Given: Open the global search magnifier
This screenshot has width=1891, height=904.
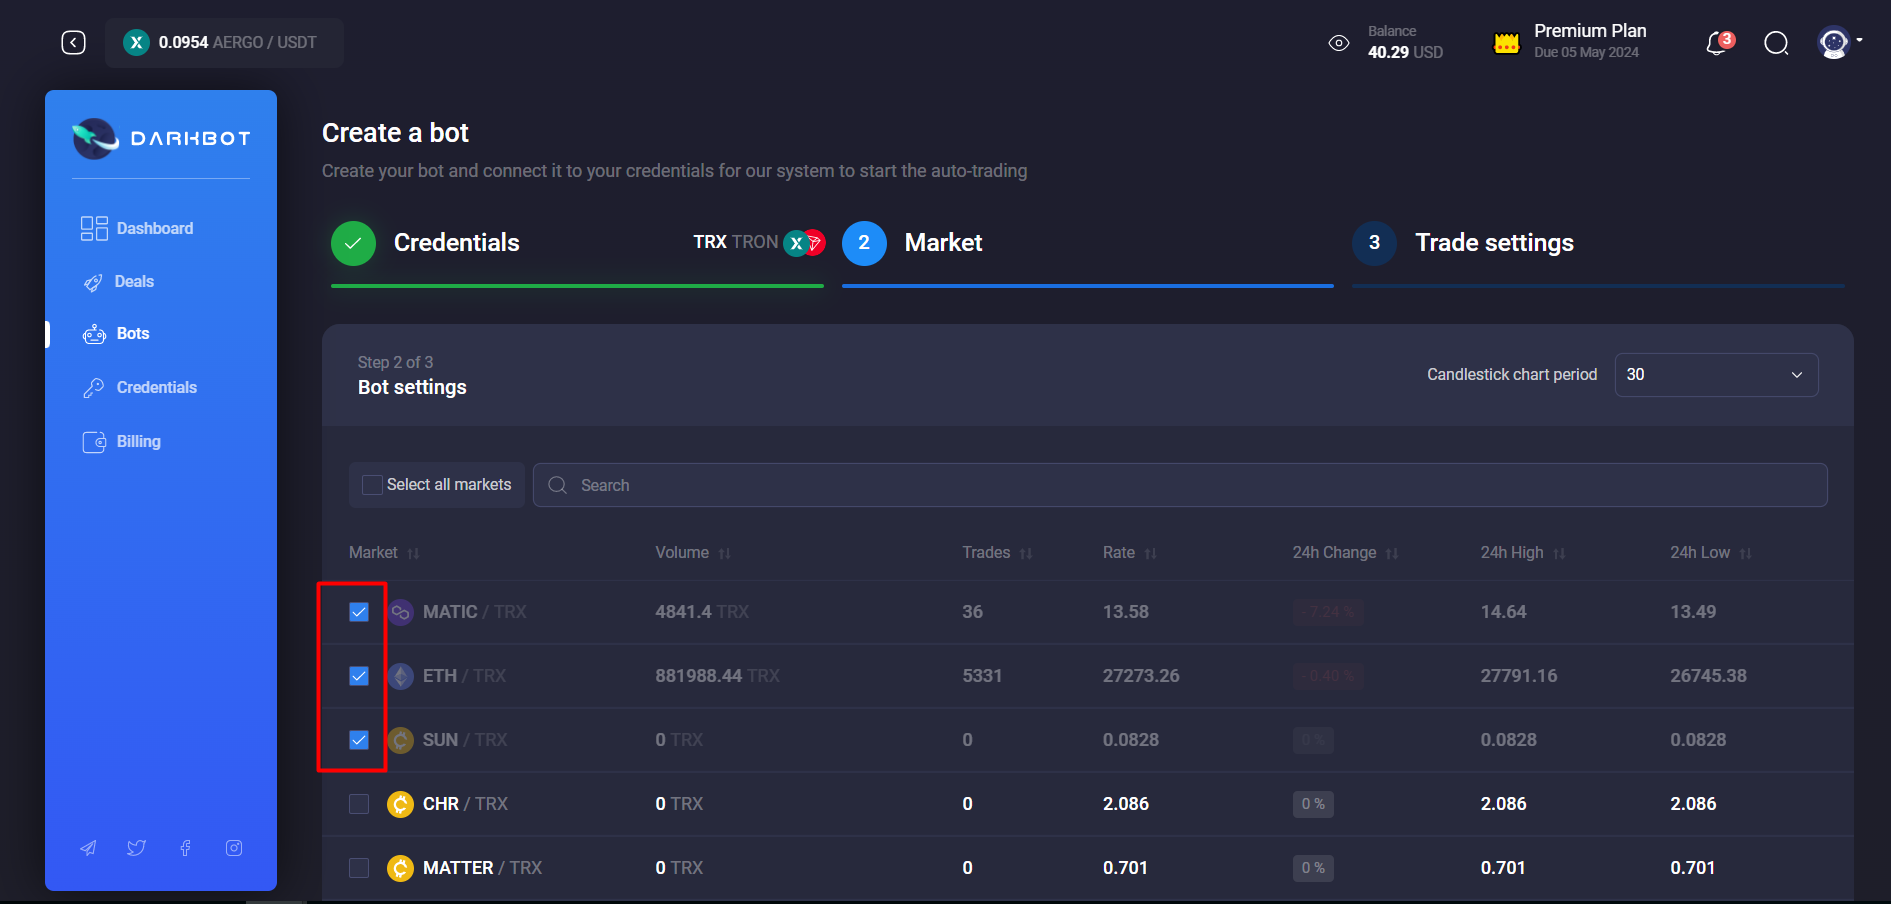Looking at the screenshot, I should [x=1776, y=44].
